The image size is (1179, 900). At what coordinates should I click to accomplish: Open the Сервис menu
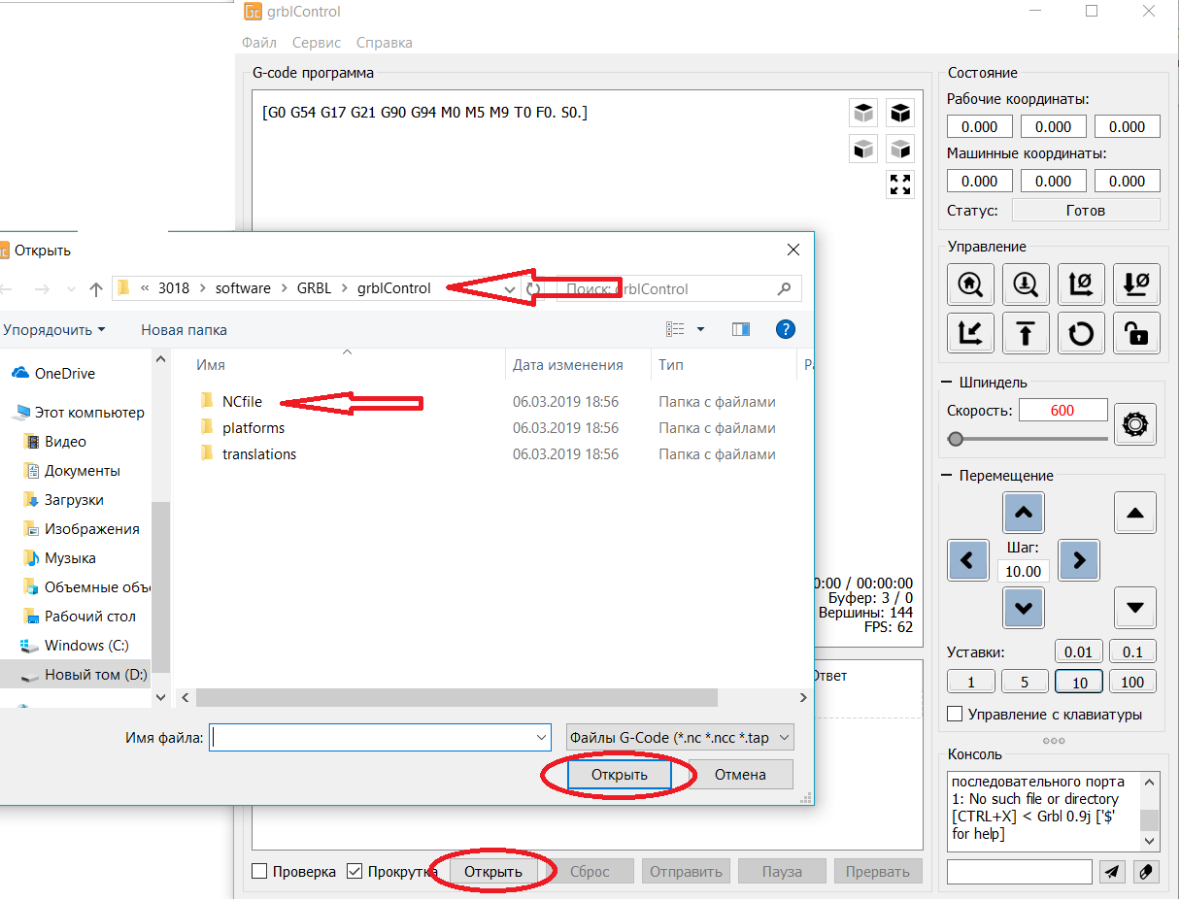[317, 43]
